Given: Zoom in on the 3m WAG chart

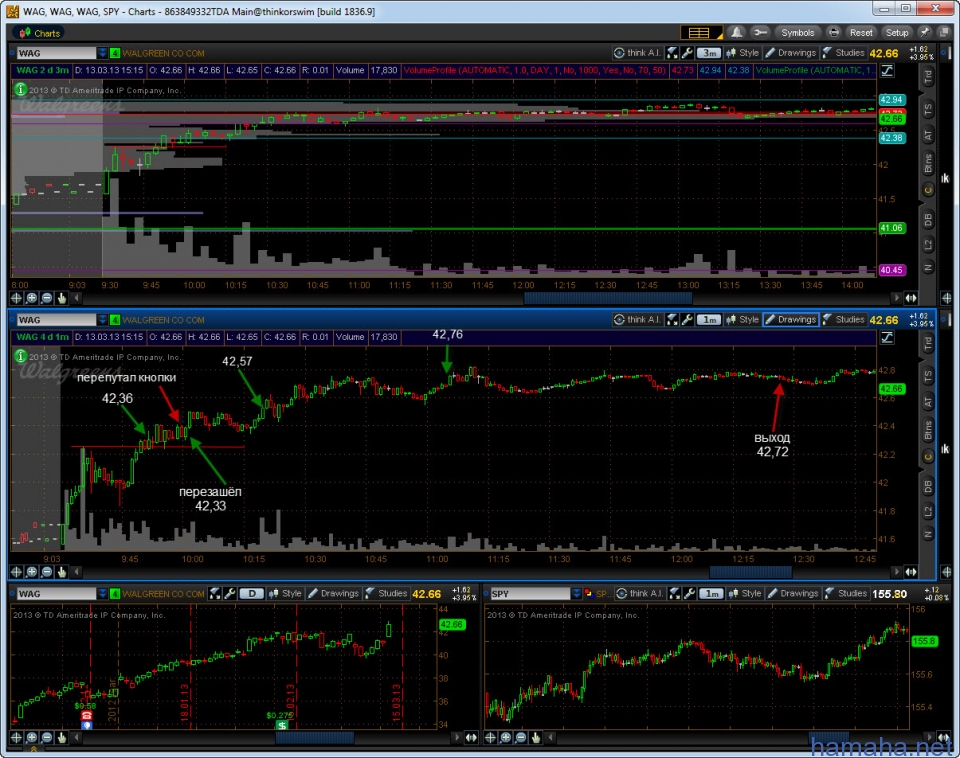Looking at the screenshot, I should (31, 298).
